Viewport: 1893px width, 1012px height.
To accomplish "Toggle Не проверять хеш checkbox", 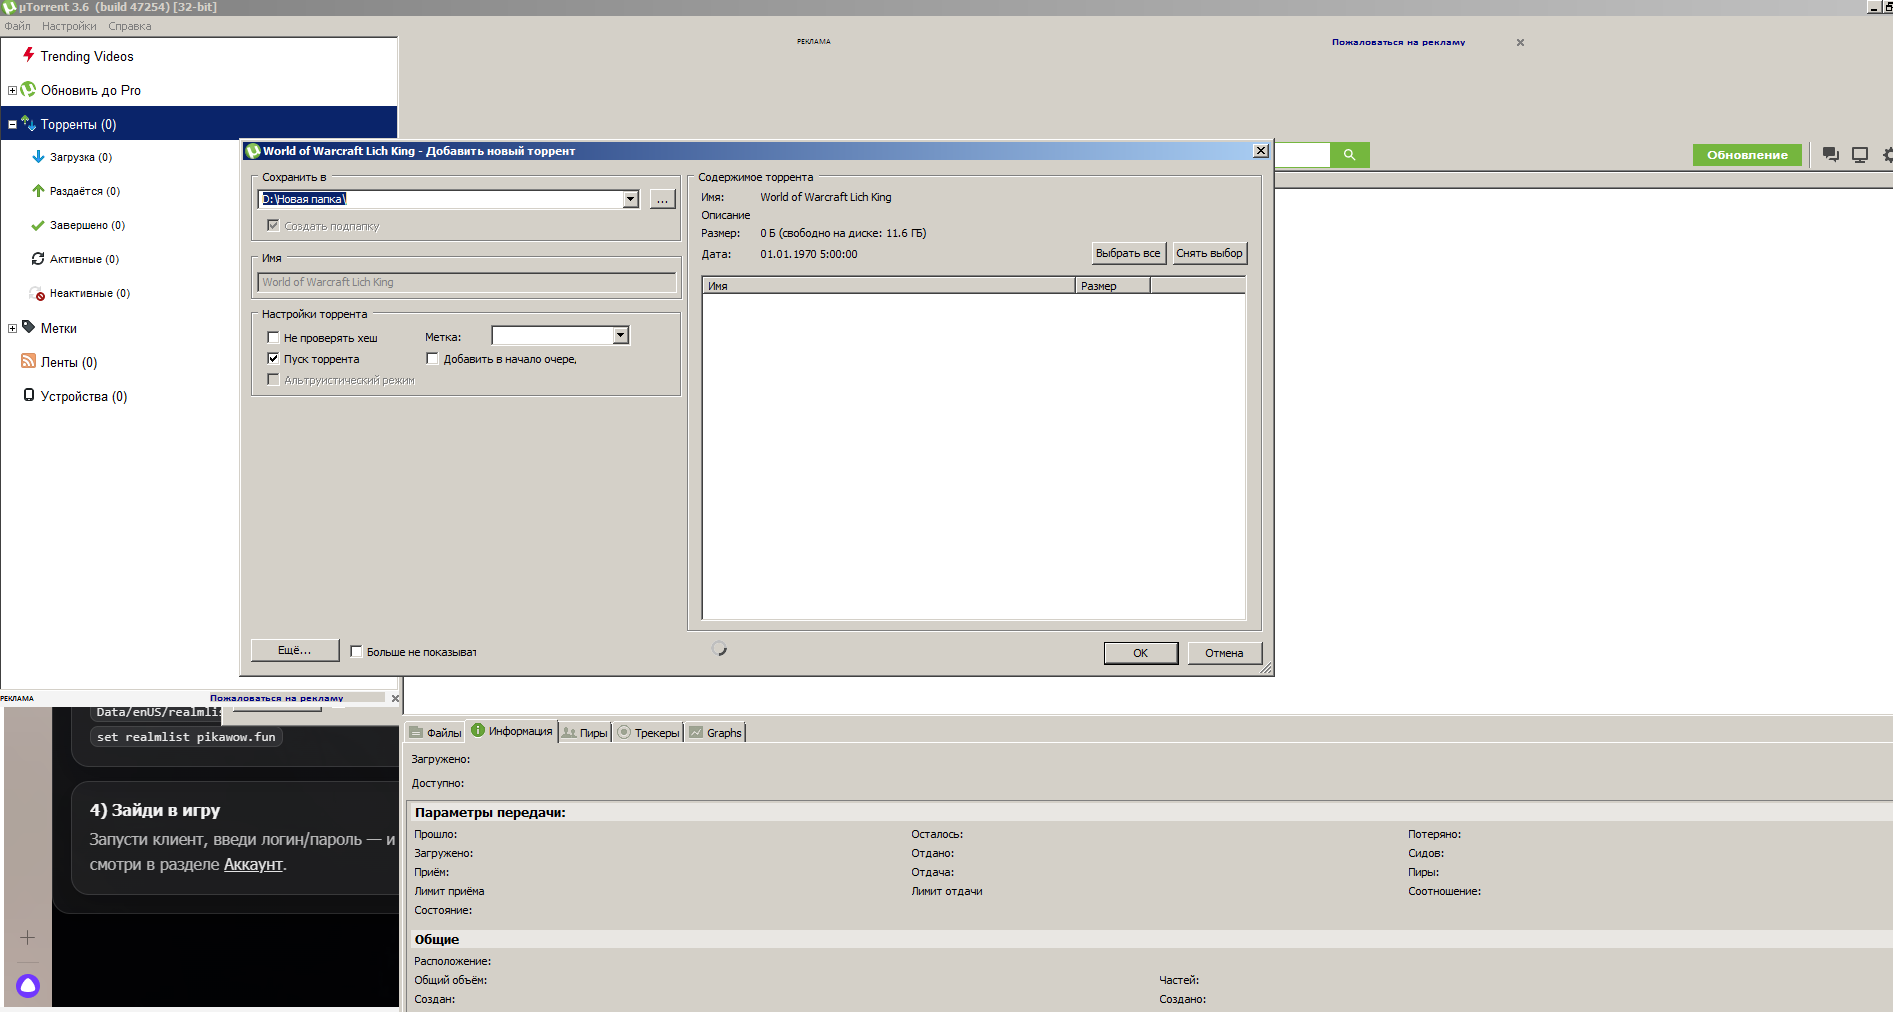I will point(273,337).
